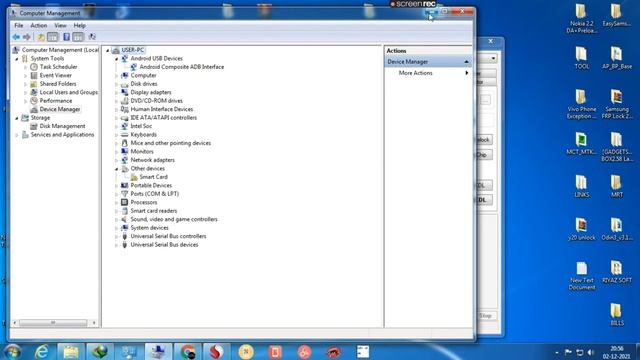Select the Intel Soc category
The width and height of the screenshot is (640, 360).
click(141, 126)
